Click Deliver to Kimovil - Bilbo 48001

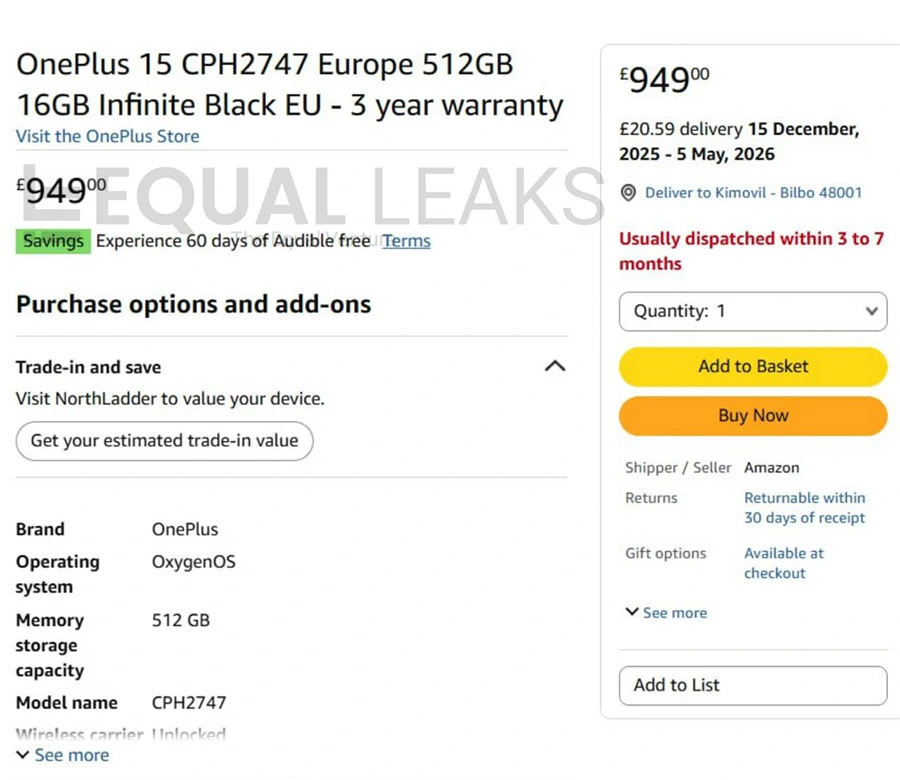pos(753,192)
